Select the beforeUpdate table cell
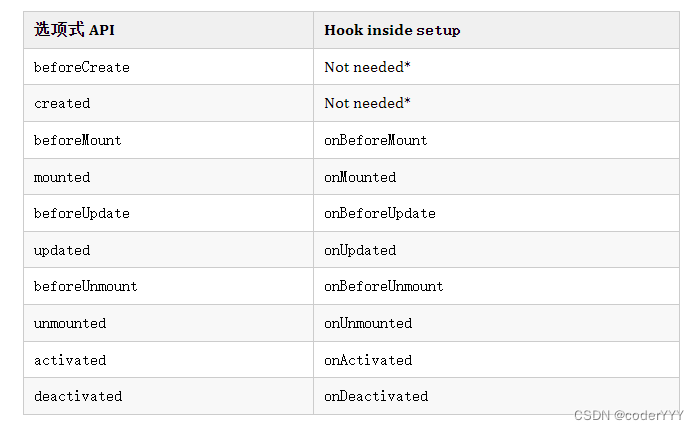Image resolution: width=699 pixels, height=430 pixels. coord(82,213)
